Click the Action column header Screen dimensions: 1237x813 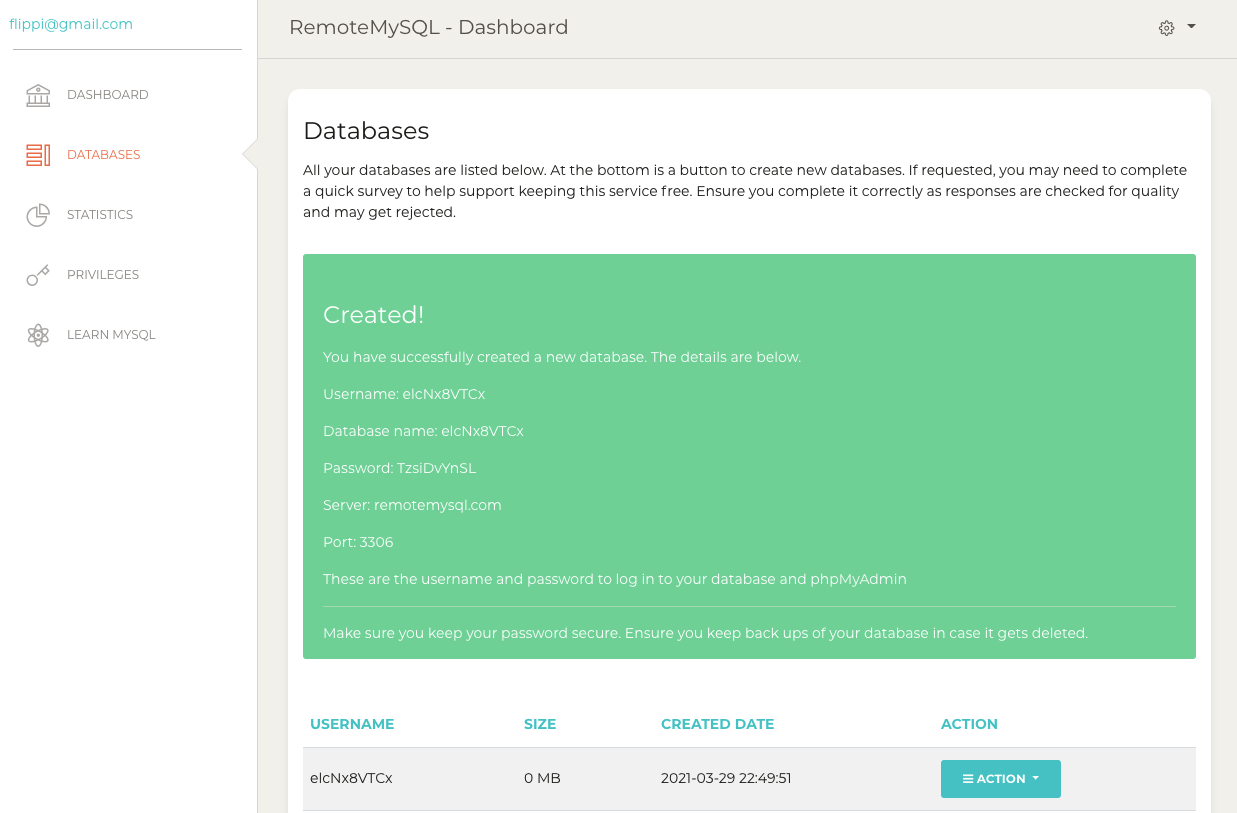969,724
